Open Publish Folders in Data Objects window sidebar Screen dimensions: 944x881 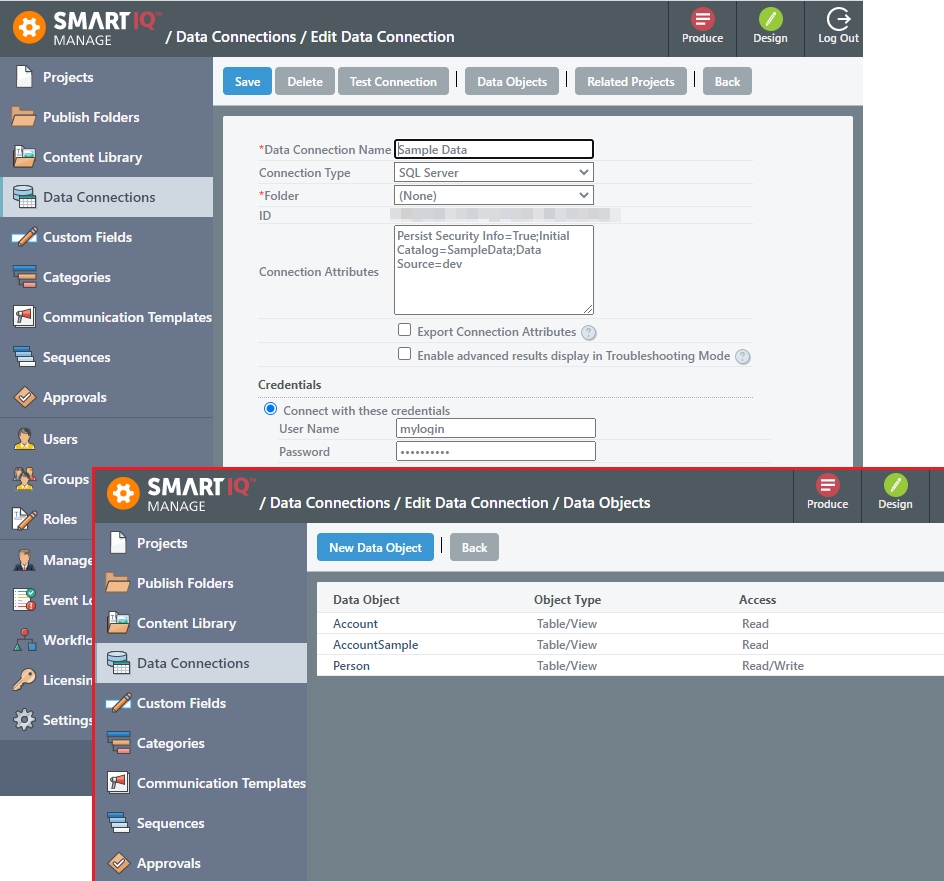(x=201, y=583)
